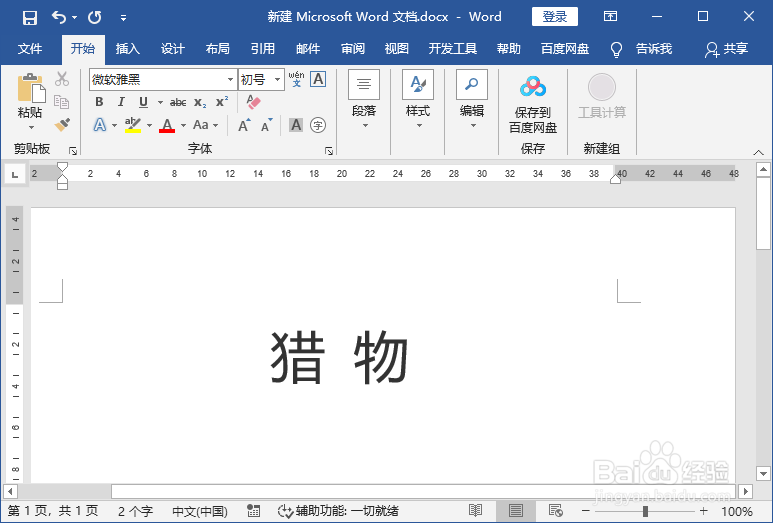Open the 段落 group button
Image resolution: width=773 pixels, height=523 pixels.
point(364,100)
